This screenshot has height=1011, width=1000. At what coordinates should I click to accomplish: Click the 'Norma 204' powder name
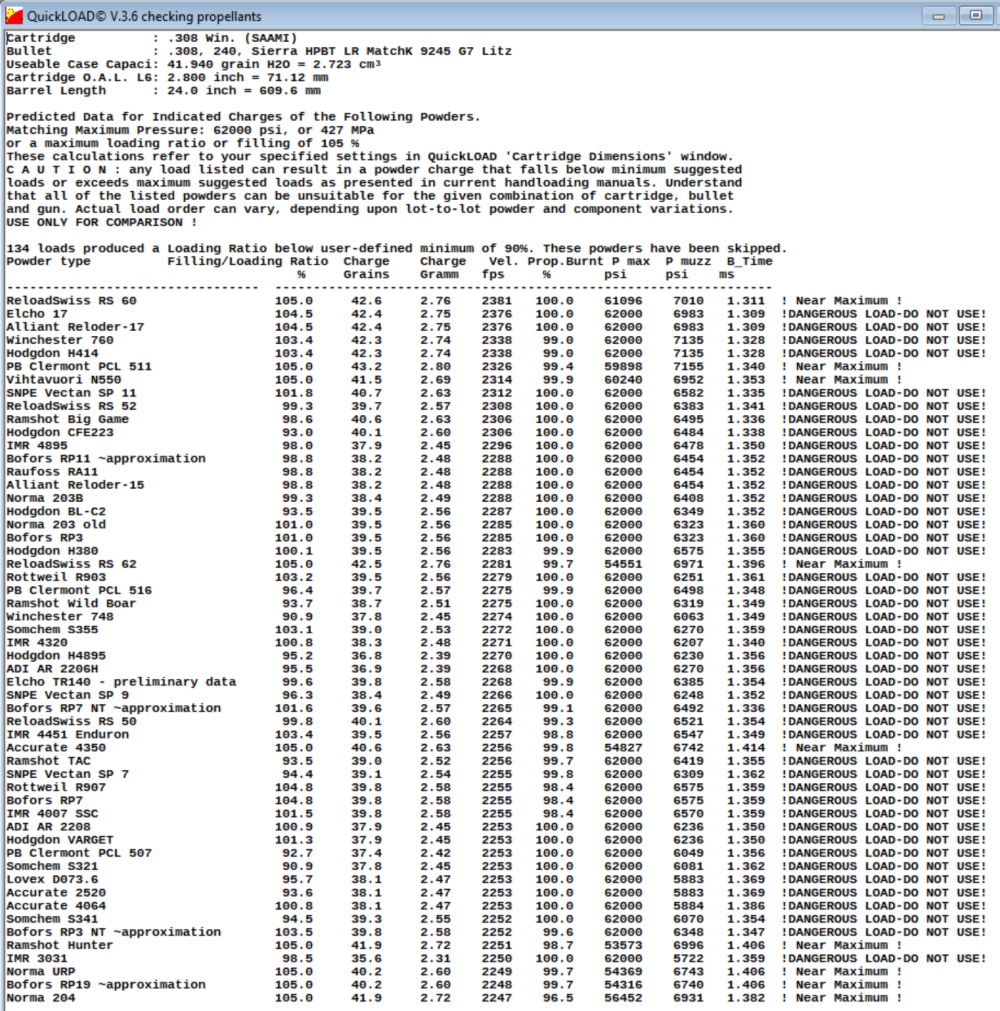41,998
